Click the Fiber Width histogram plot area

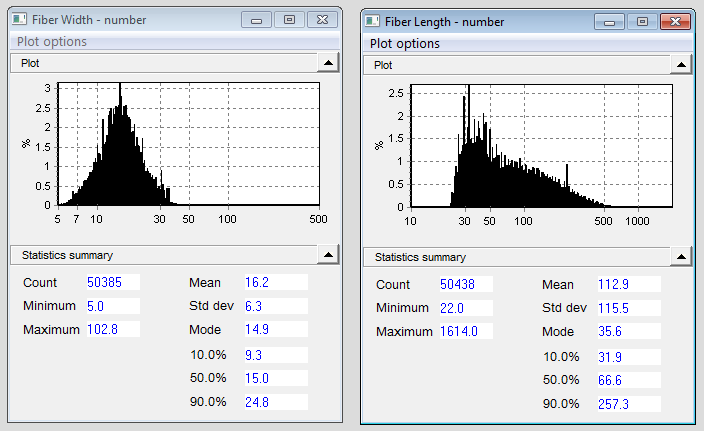point(188,145)
